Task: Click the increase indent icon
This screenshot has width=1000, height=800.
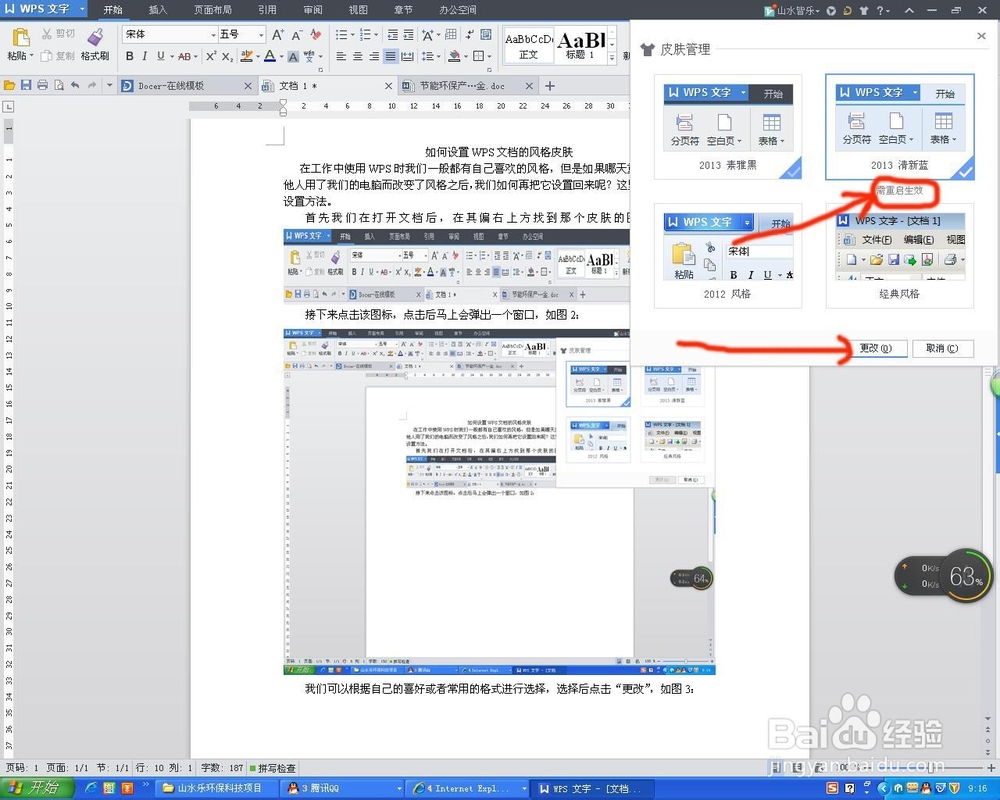Action: tap(408, 34)
